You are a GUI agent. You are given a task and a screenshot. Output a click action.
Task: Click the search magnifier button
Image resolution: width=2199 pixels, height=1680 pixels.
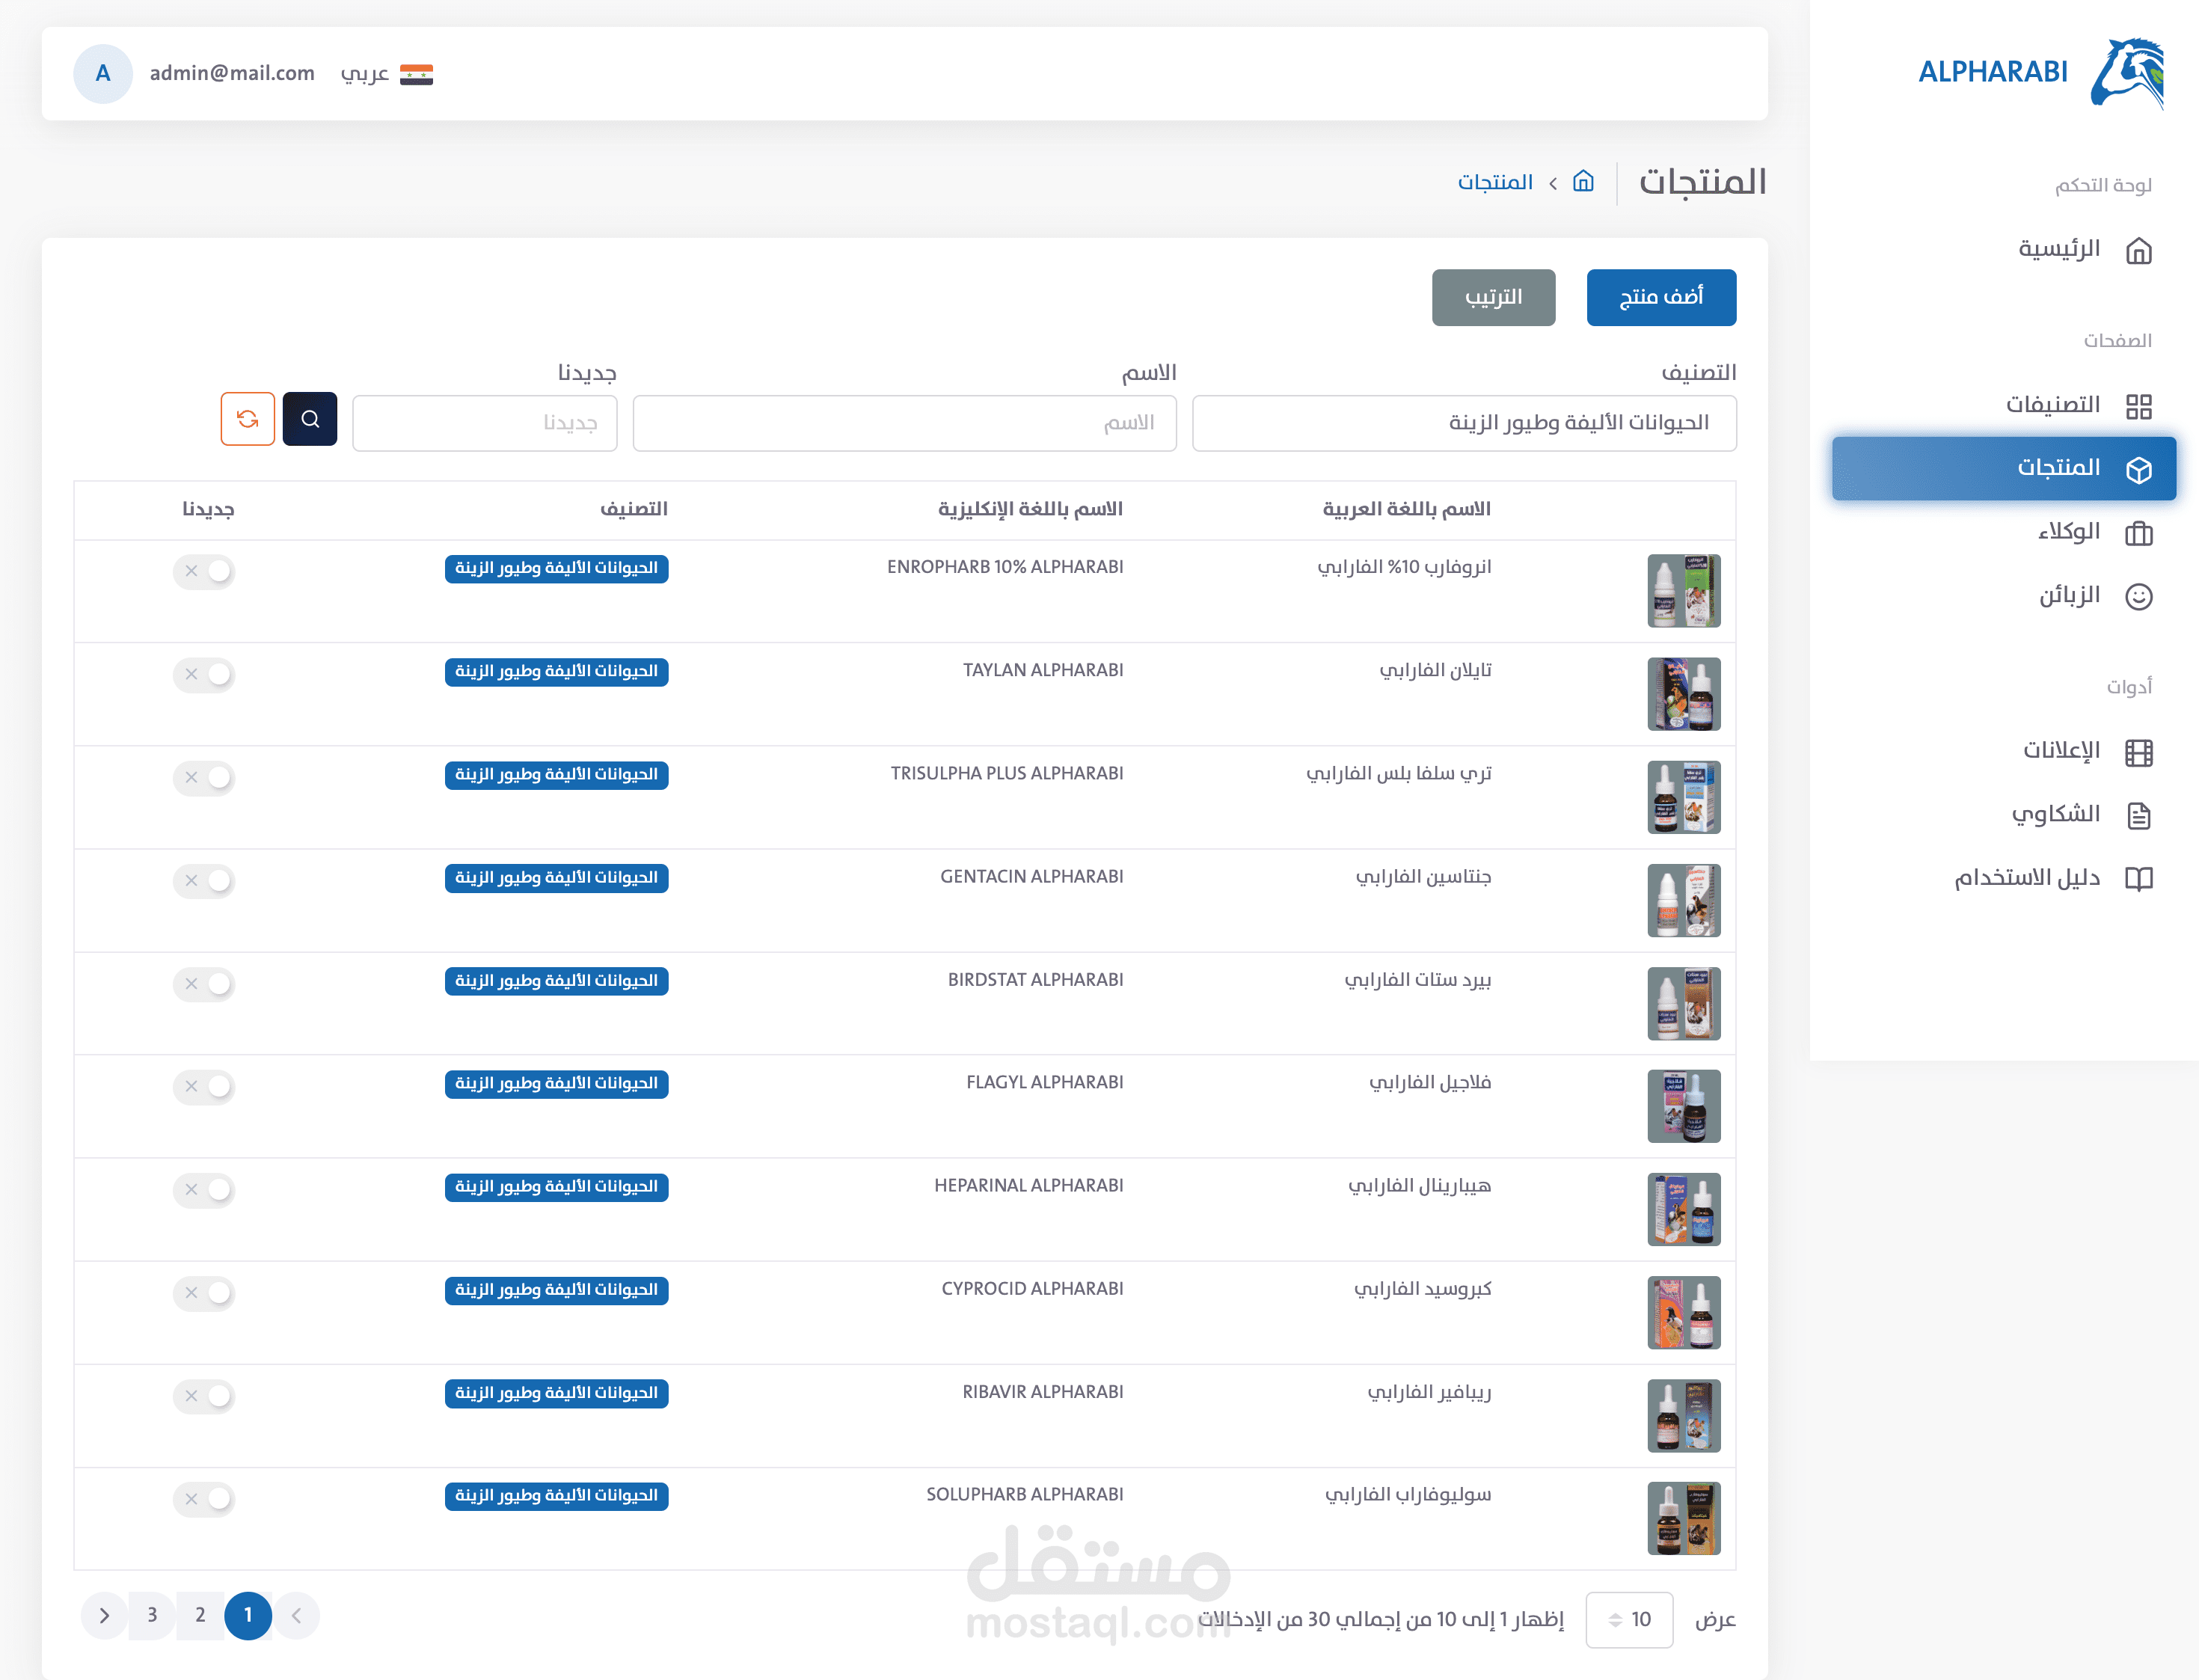(310, 419)
